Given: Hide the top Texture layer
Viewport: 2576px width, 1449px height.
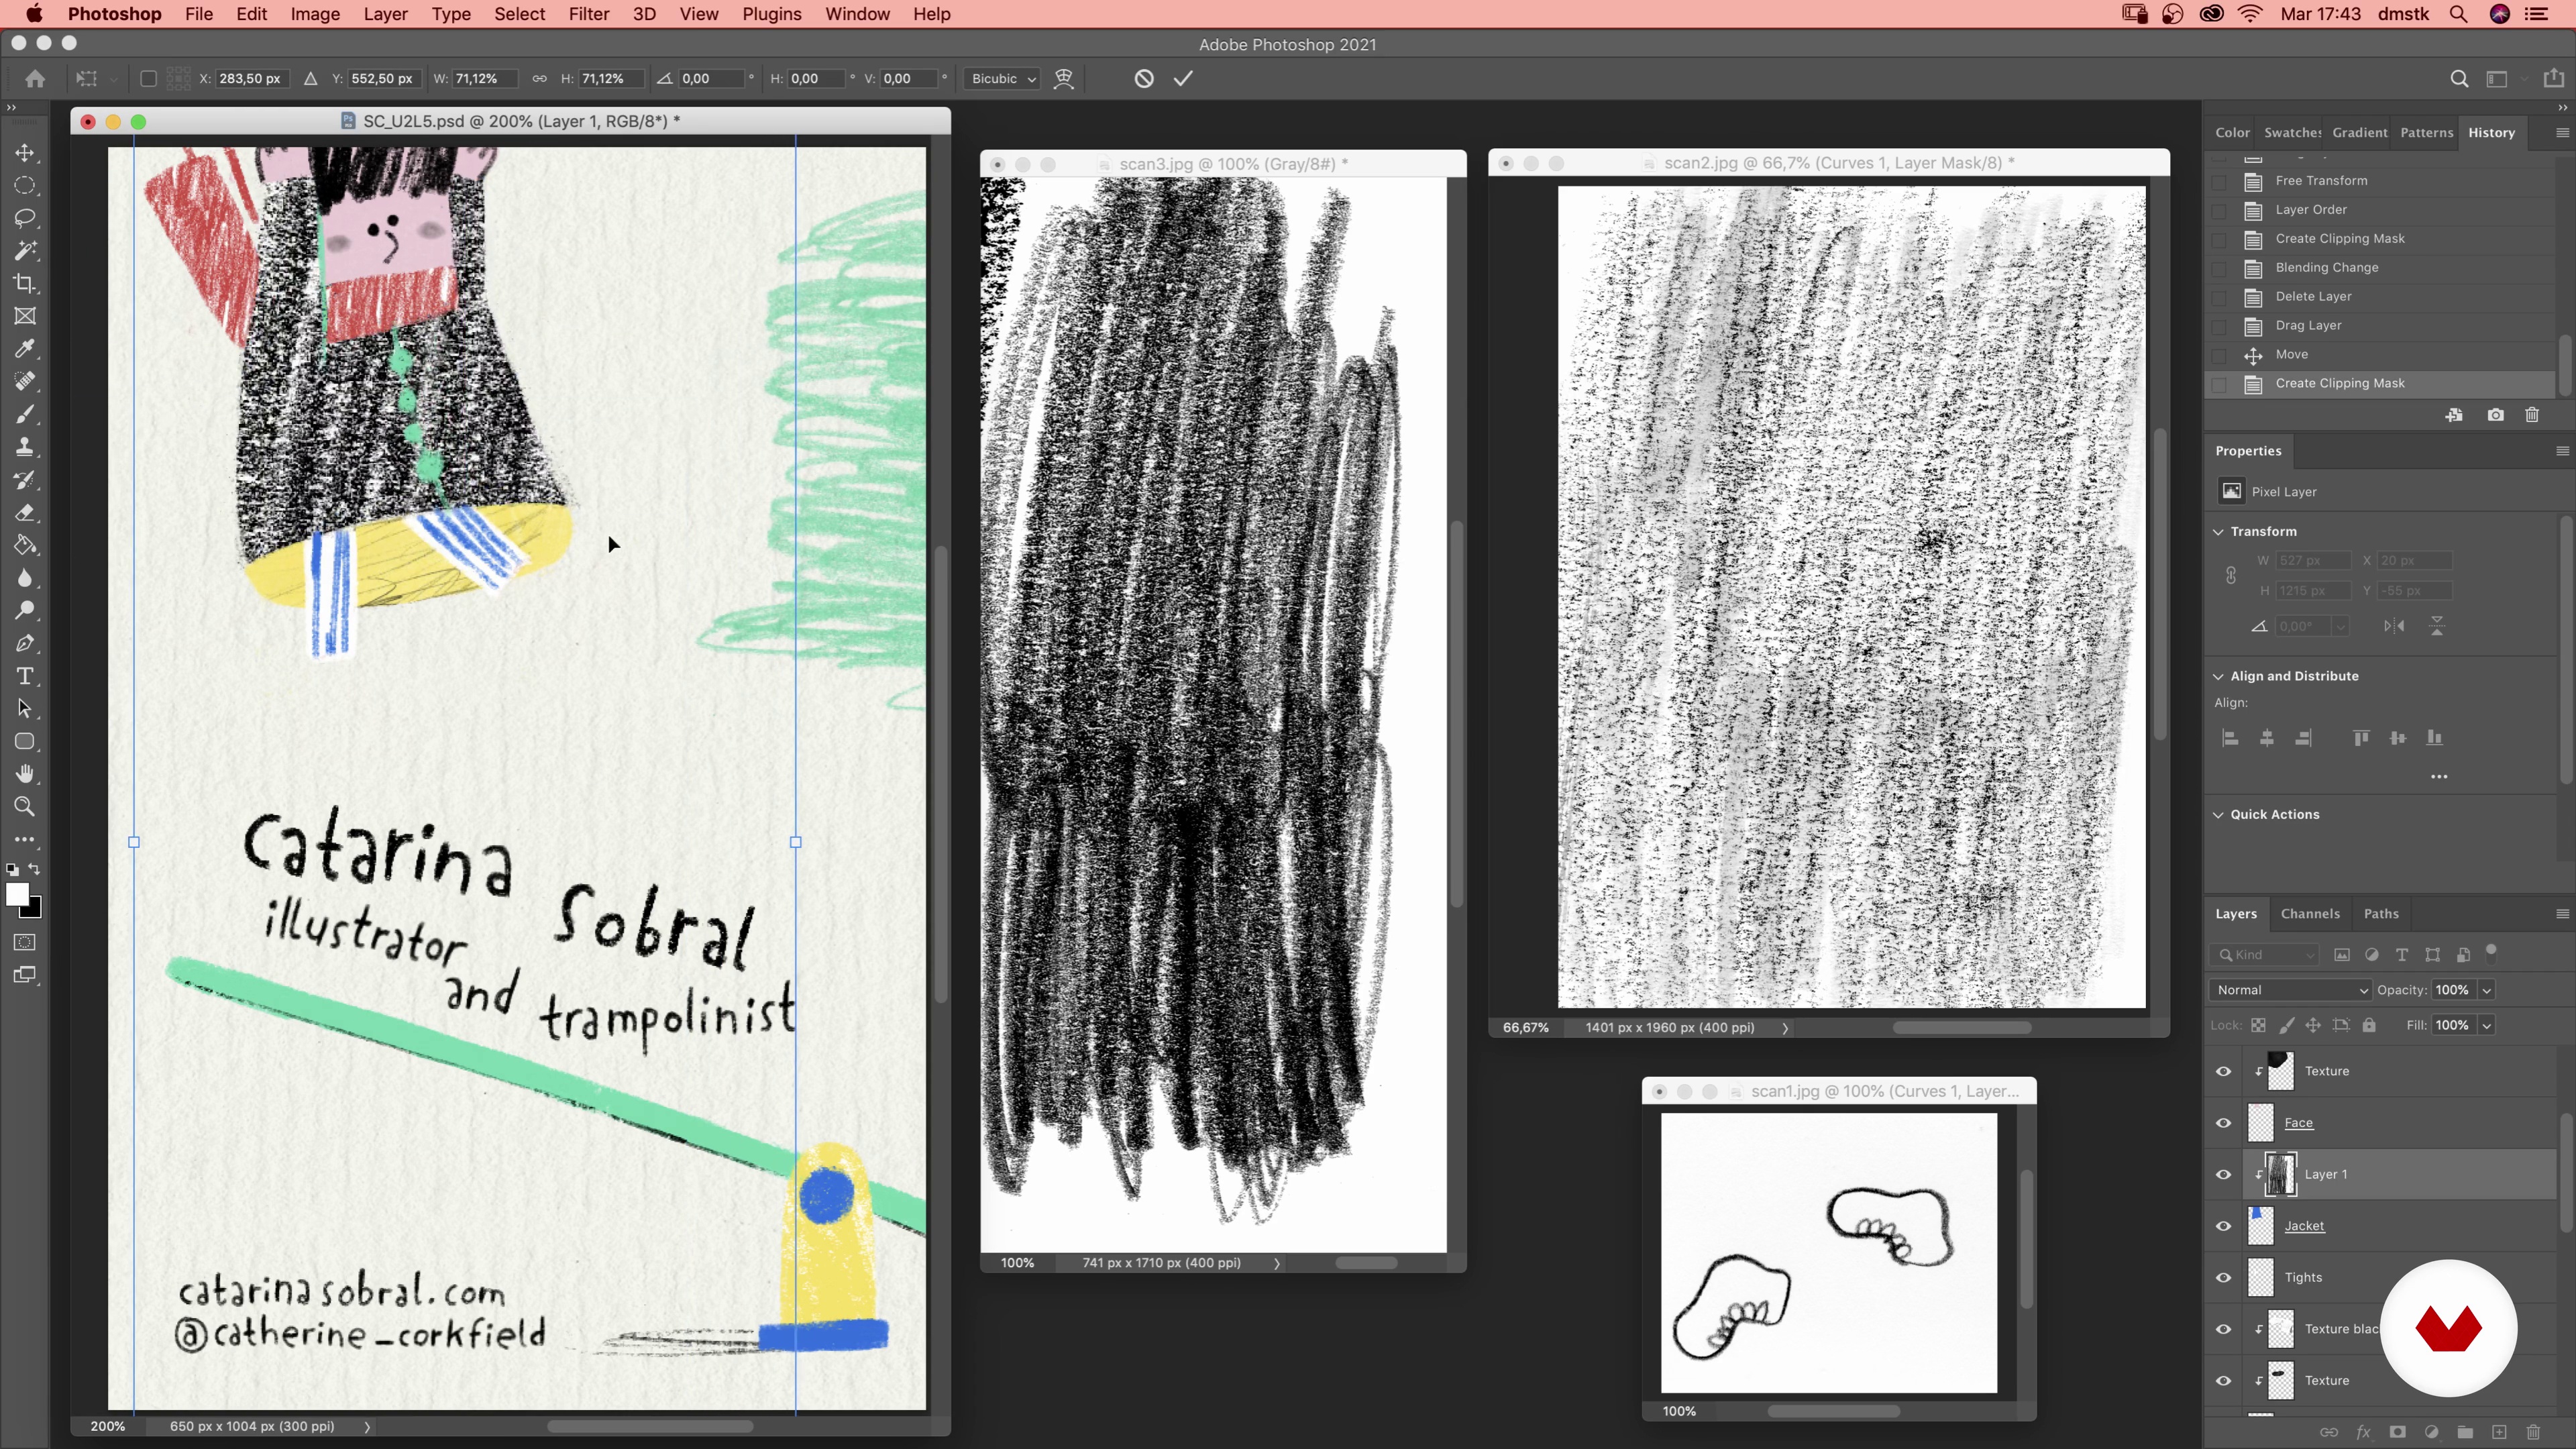Looking at the screenshot, I should (2223, 1071).
